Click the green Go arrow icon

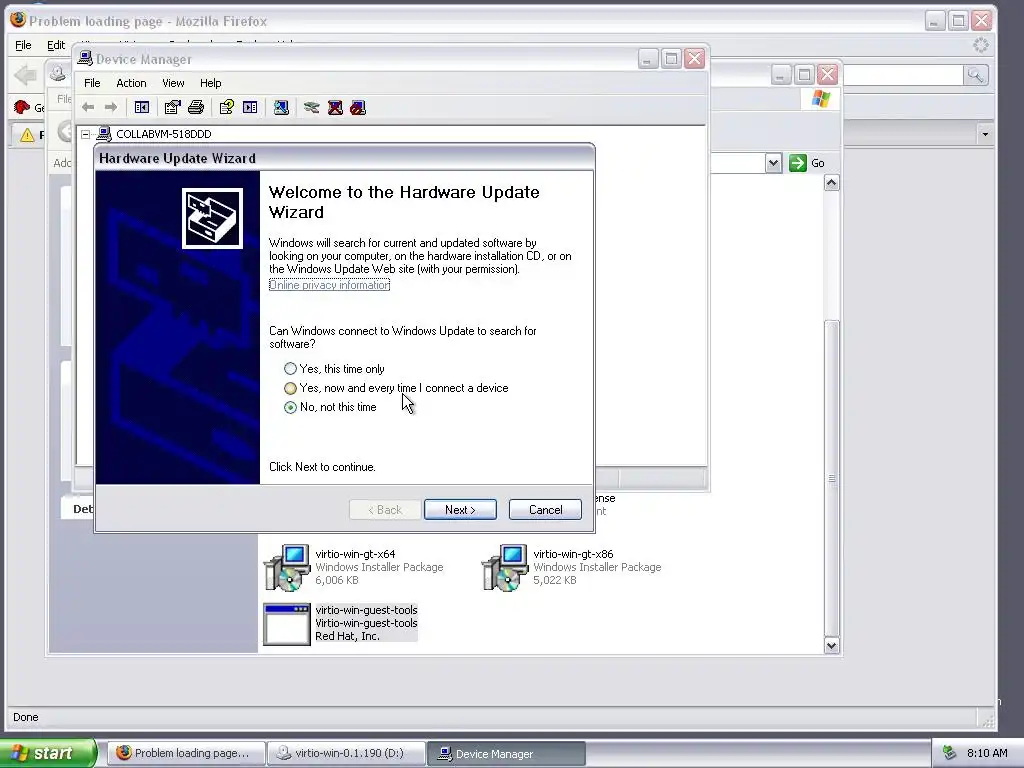coord(797,163)
